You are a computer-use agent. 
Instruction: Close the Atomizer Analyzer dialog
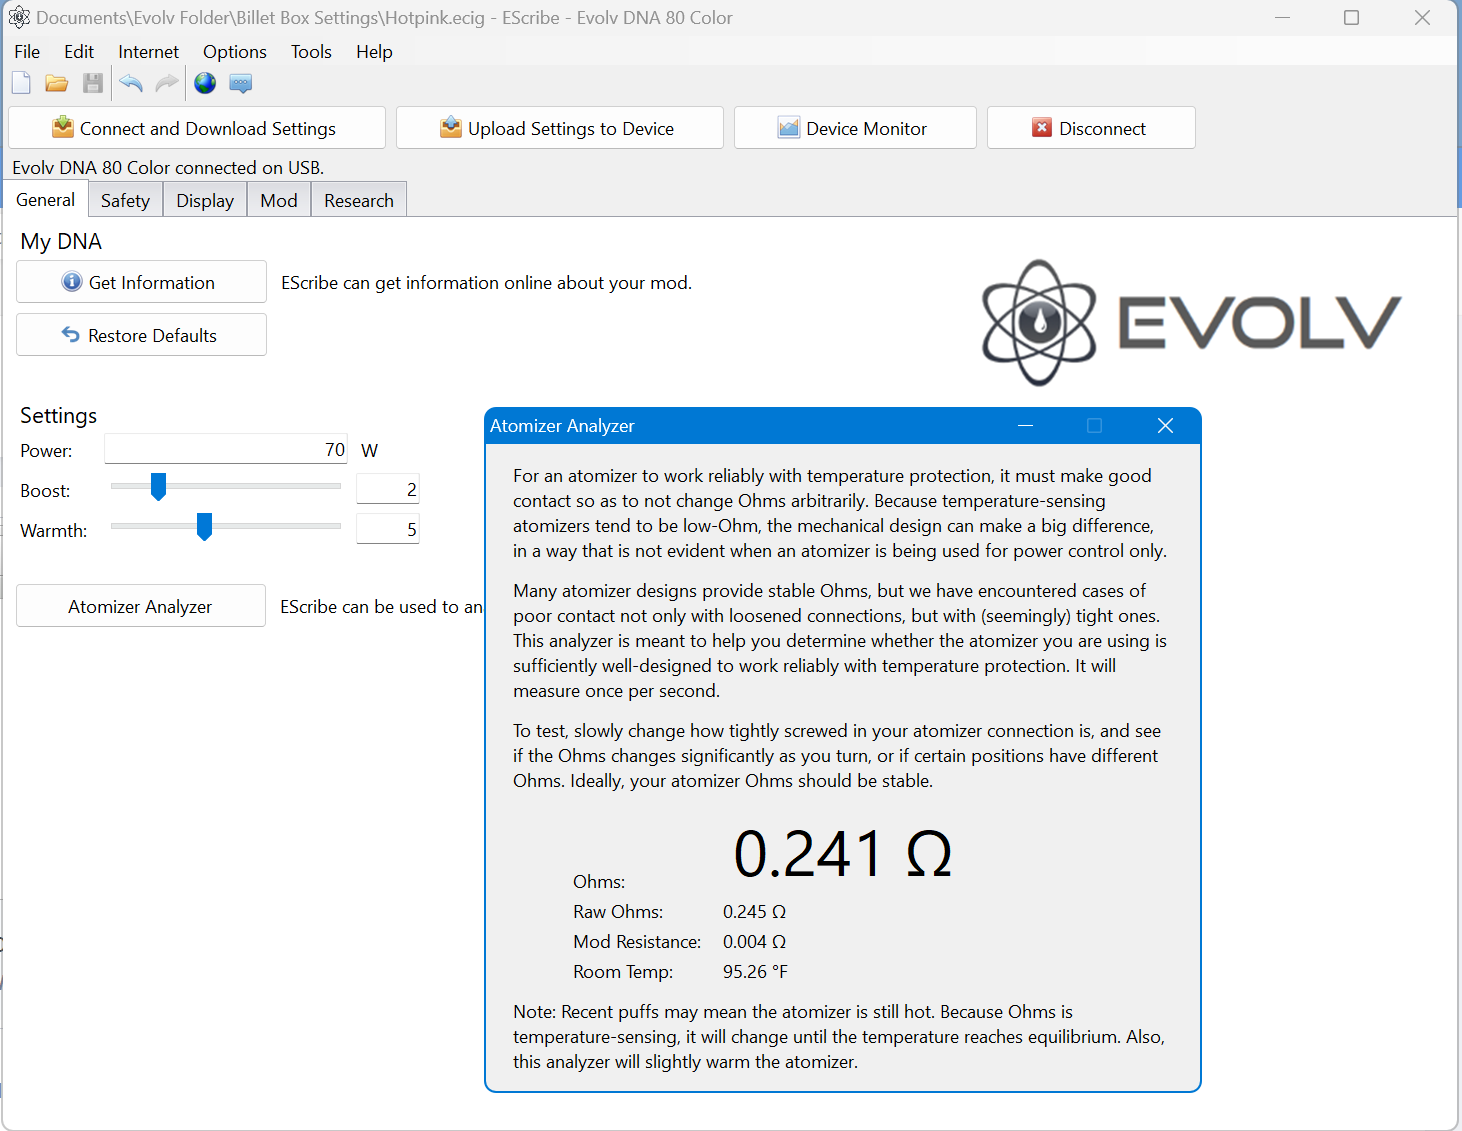[1165, 426]
